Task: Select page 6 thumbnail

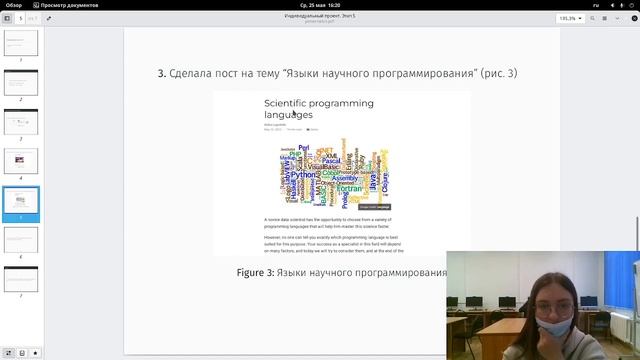Action: (x=21, y=240)
